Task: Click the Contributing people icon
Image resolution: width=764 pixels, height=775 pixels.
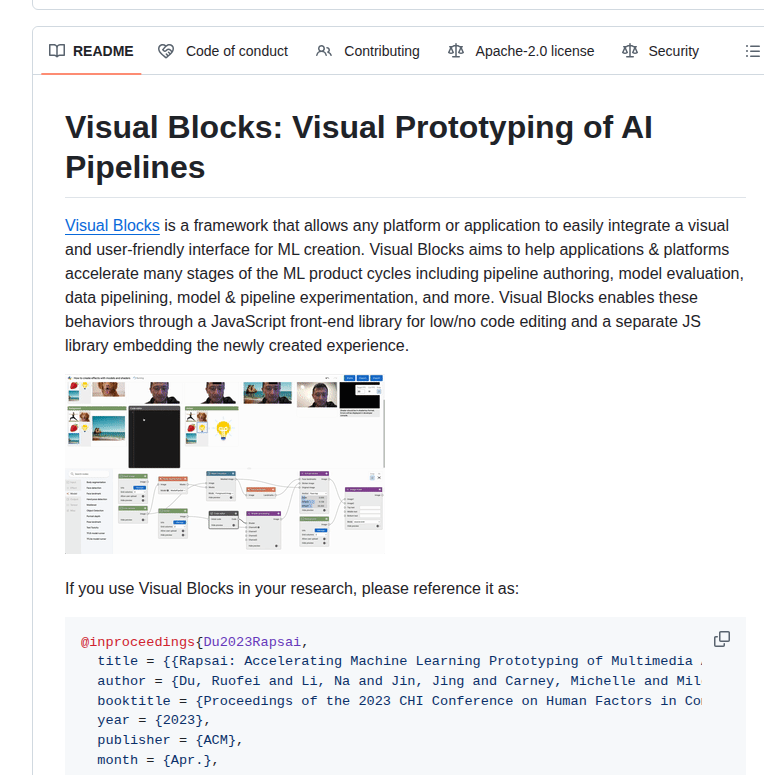Action: 324,51
